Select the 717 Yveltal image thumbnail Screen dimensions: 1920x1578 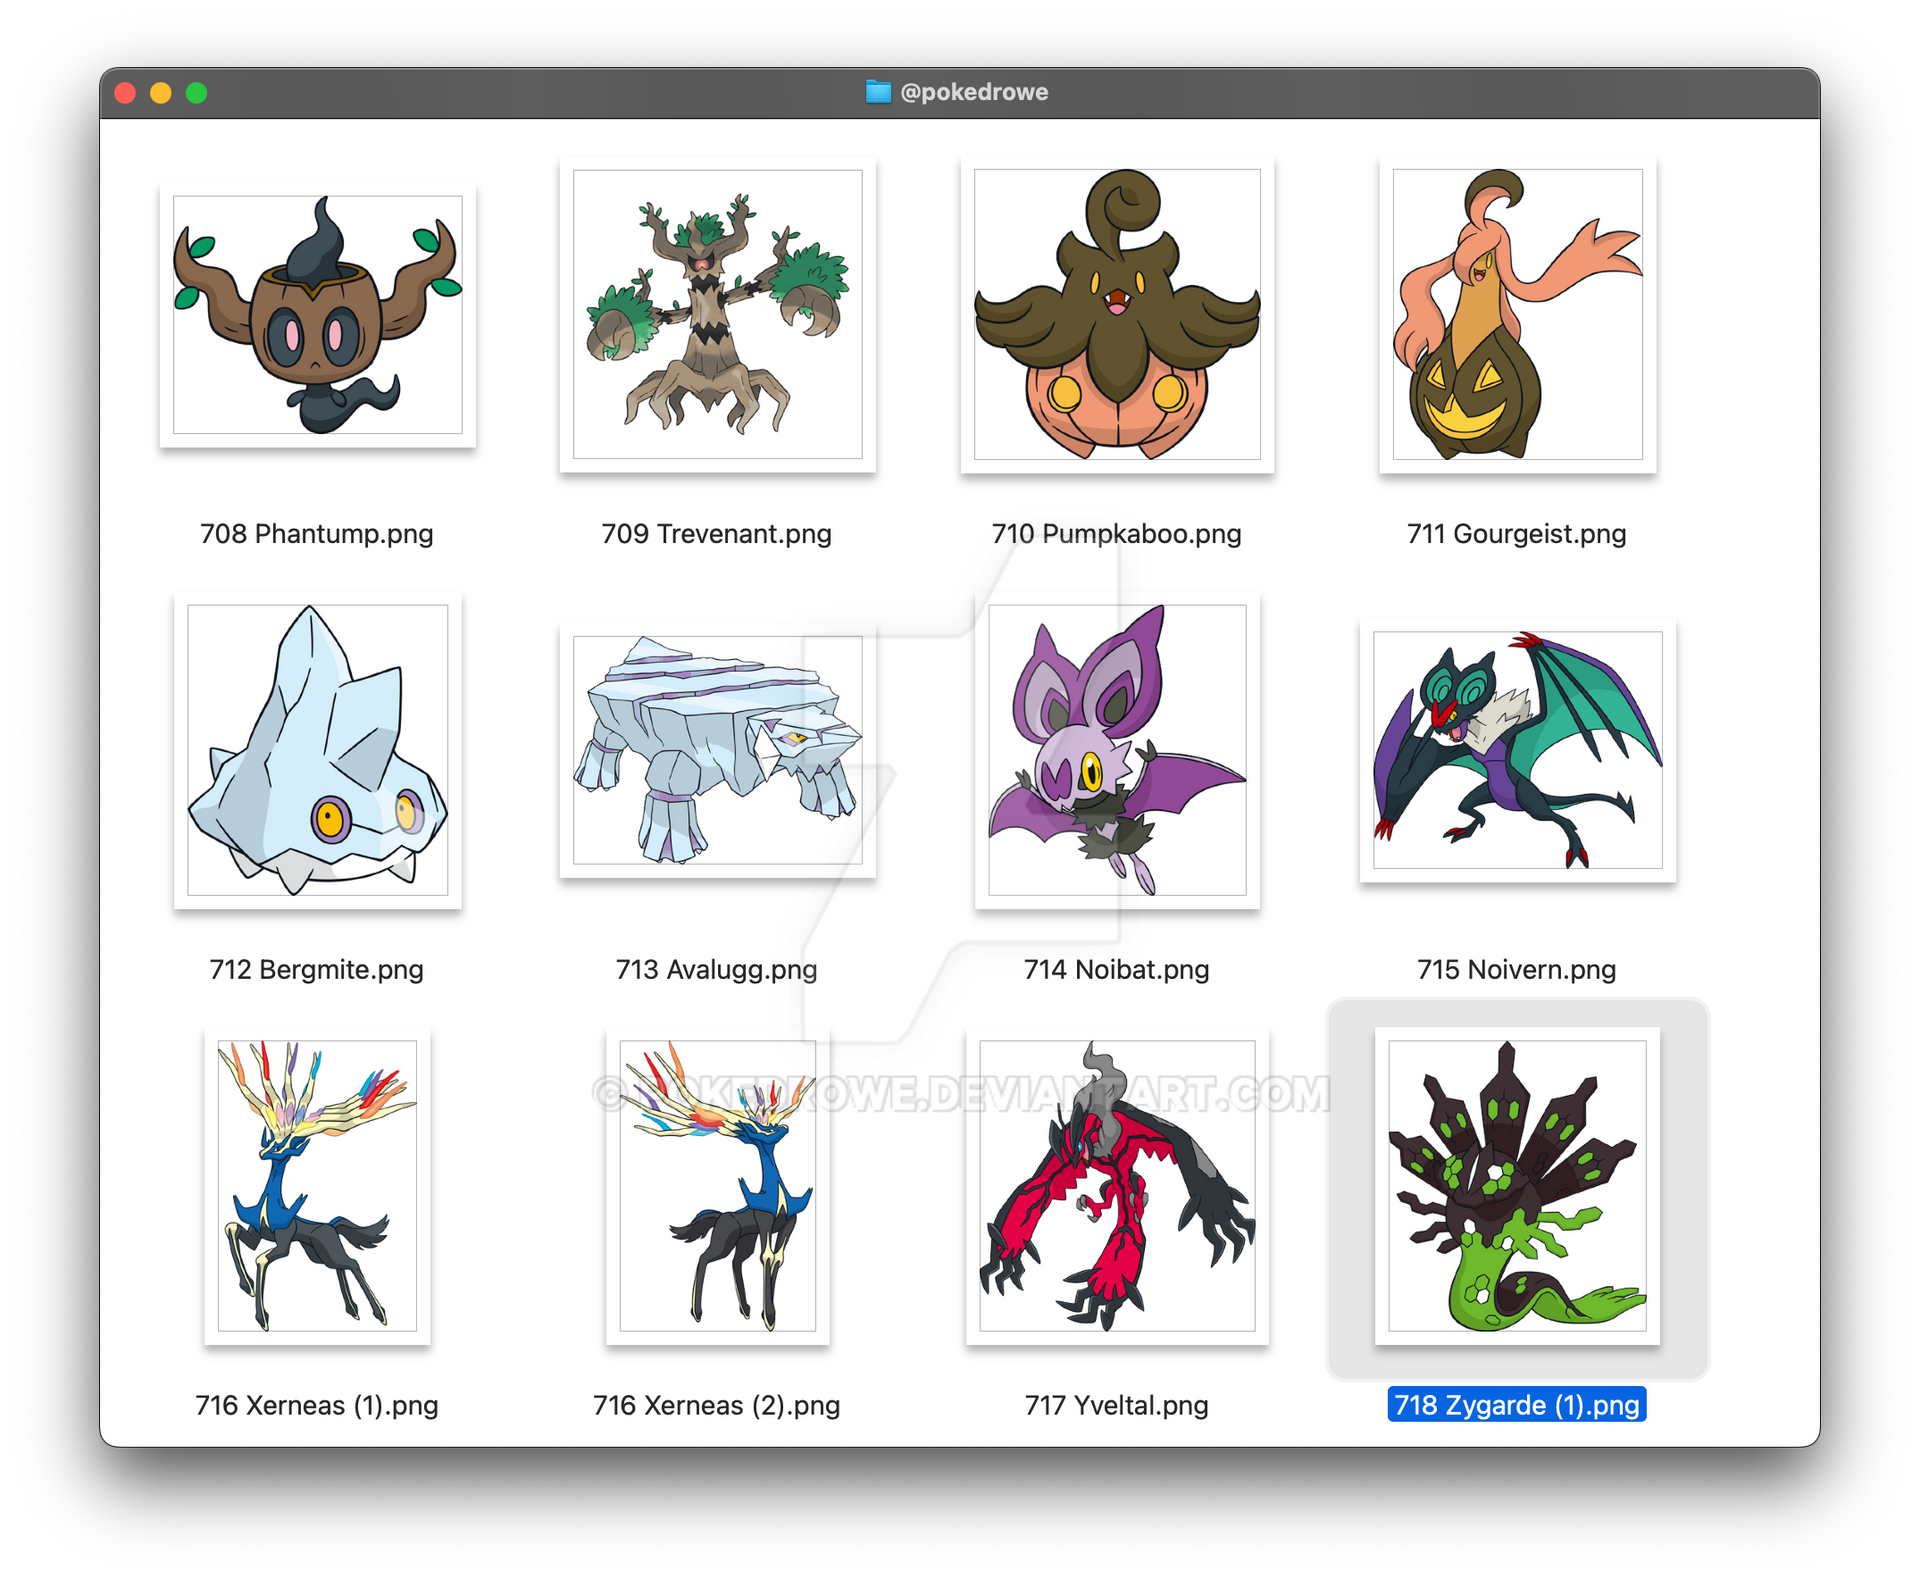pyautogui.click(x=1117, y=1186)
